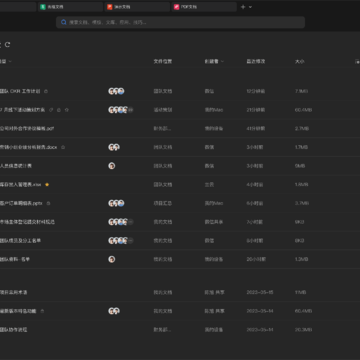This screenshot has width=360, height=360.
Task: Sort by the 大小 column header
Action: [300, 61]
